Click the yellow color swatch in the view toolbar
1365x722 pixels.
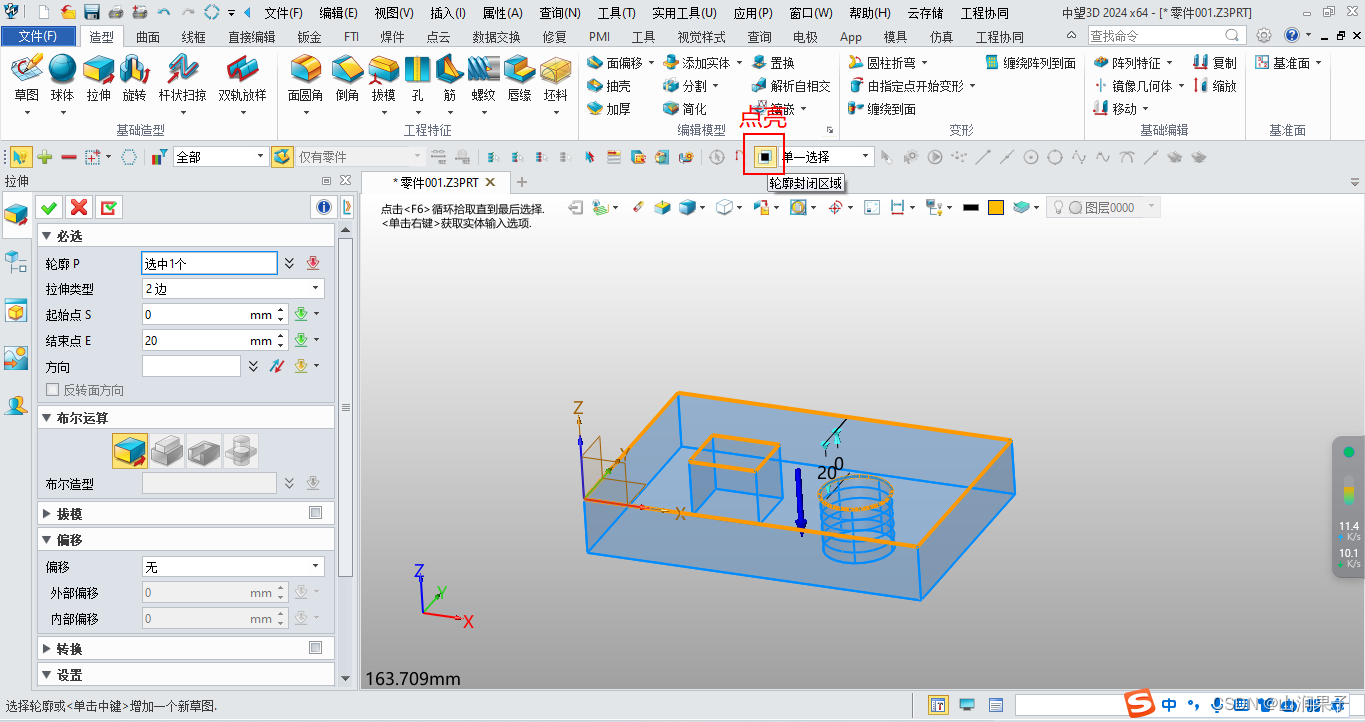(x=996, y=207)
